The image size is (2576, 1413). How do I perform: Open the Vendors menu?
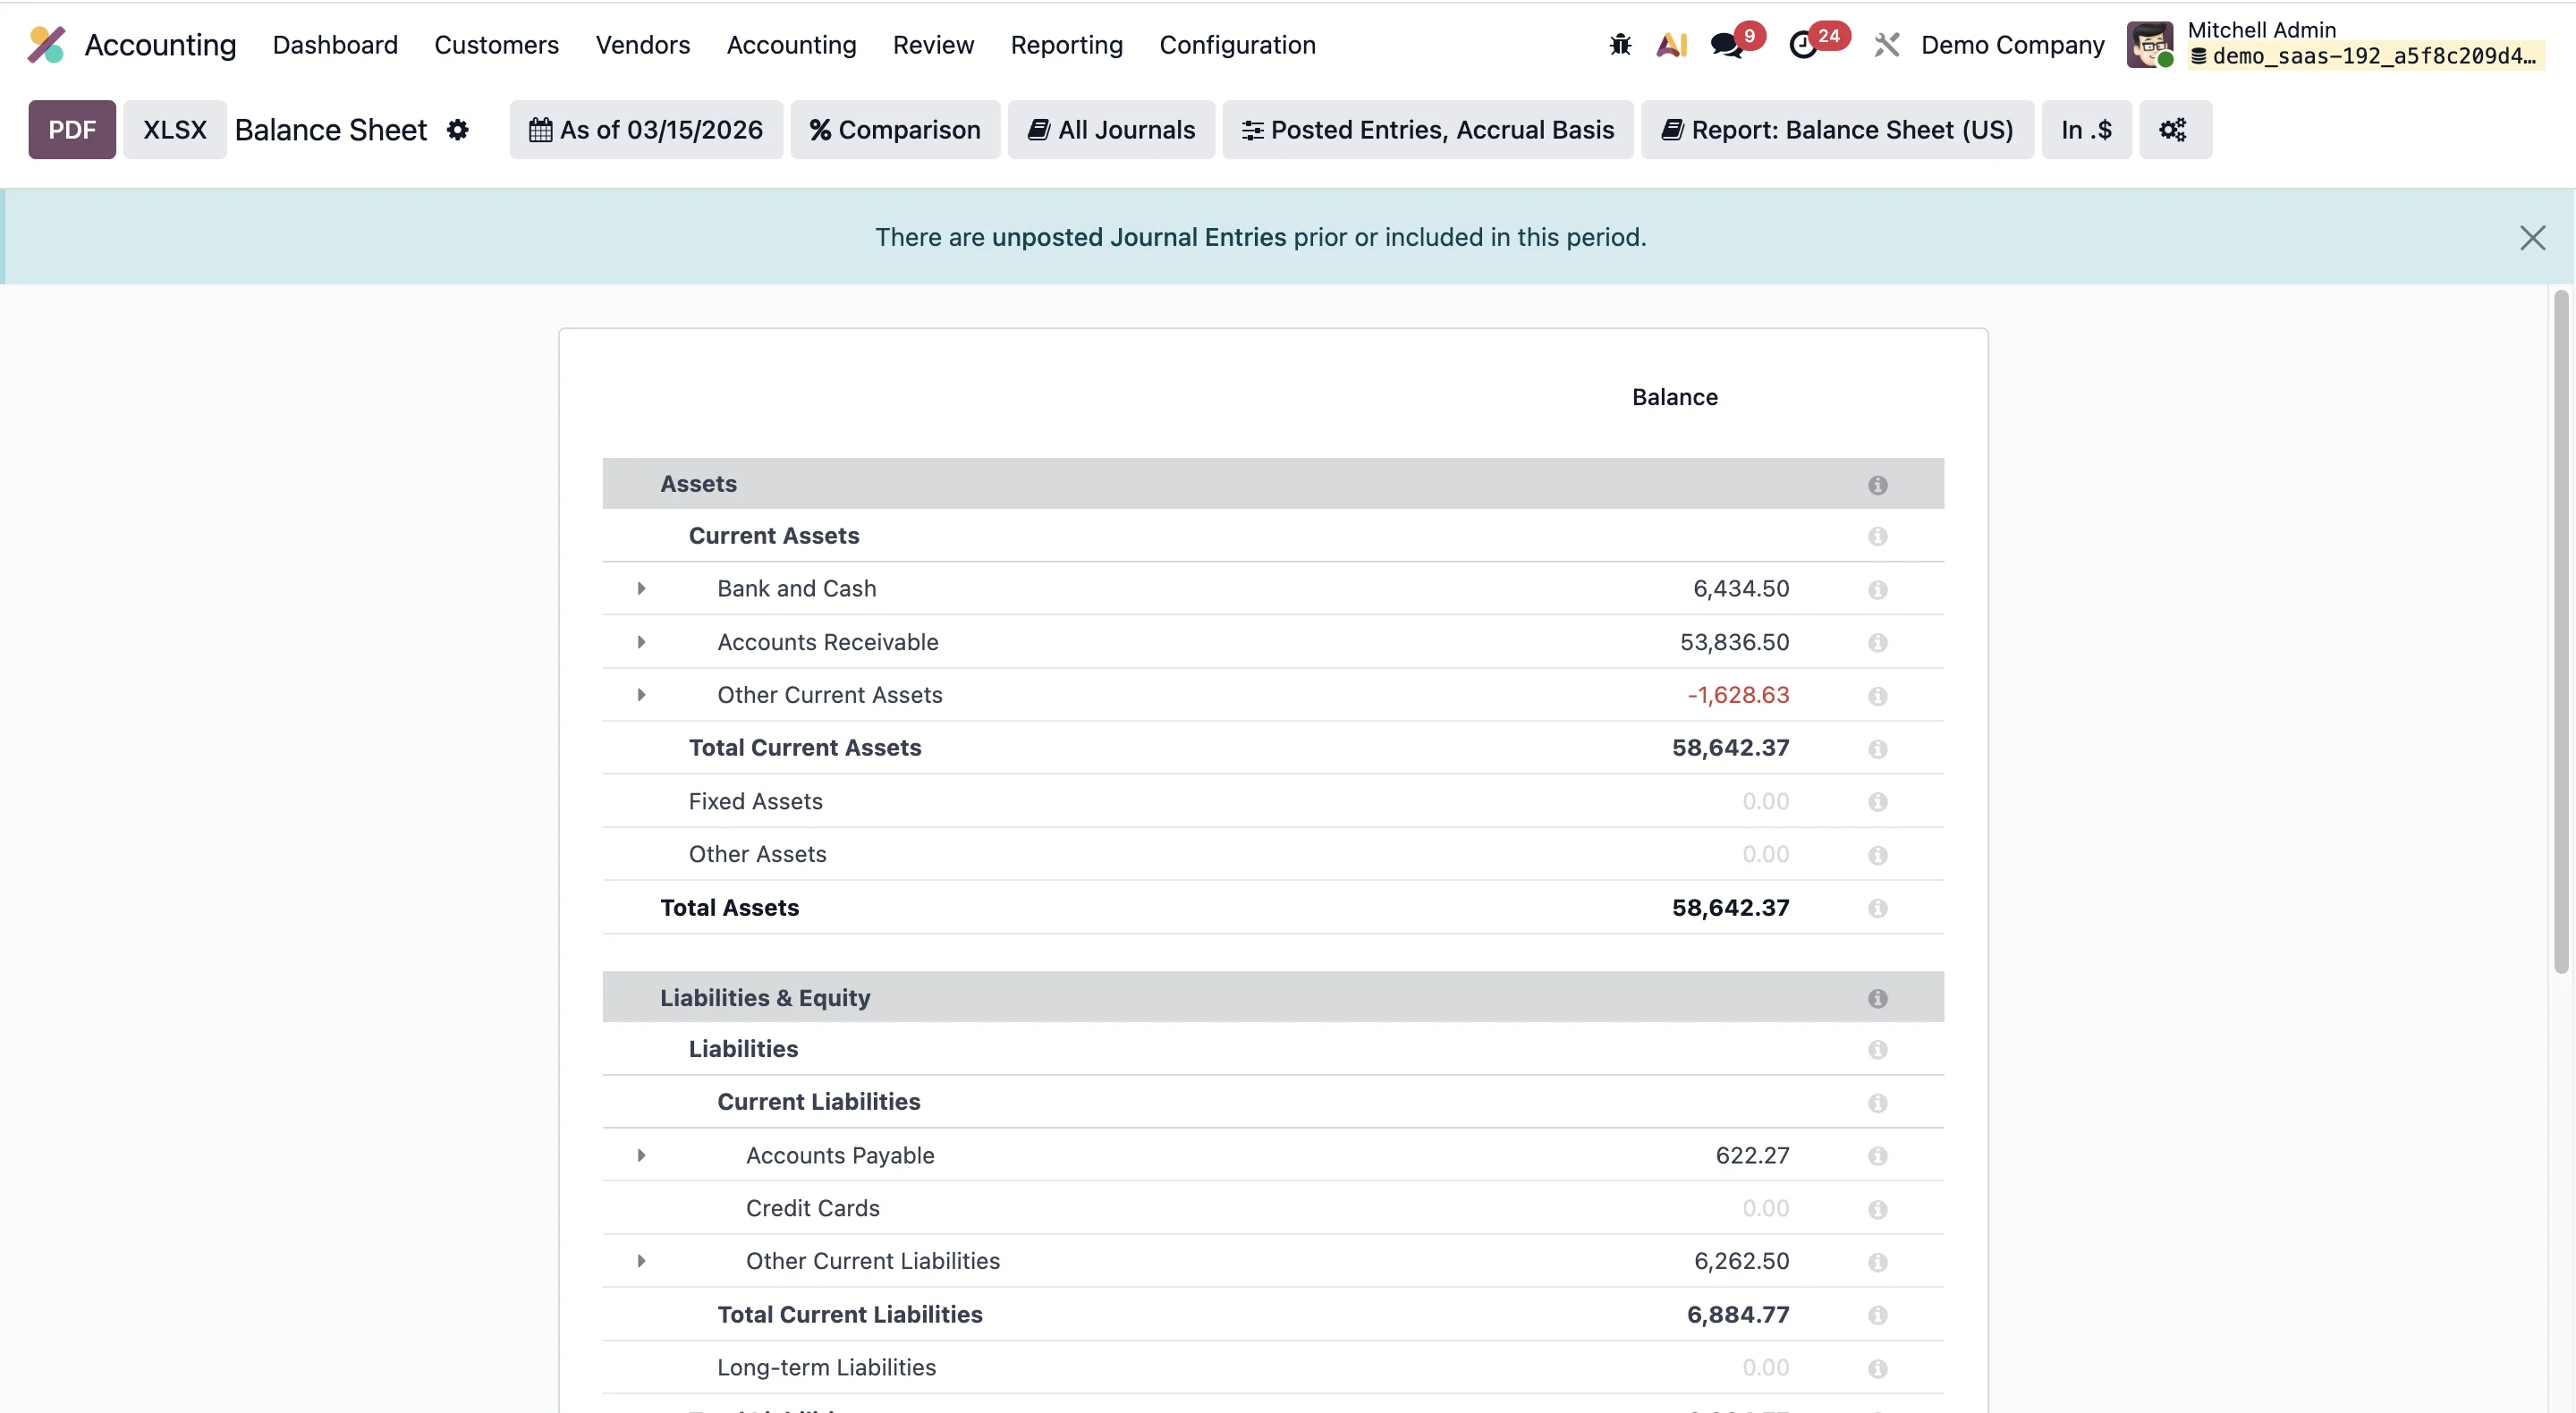[x=643, y=45]
